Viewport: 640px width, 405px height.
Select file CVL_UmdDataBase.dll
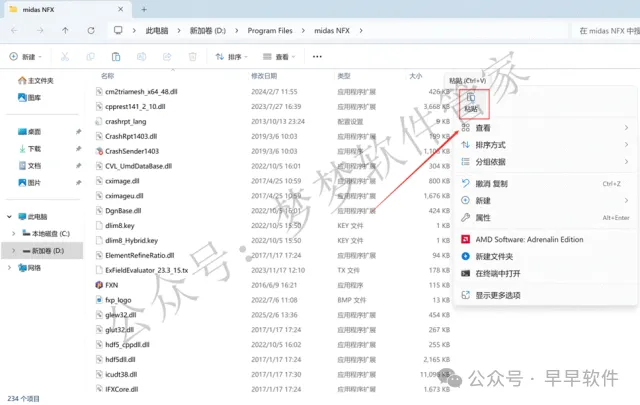click(138, 166)
